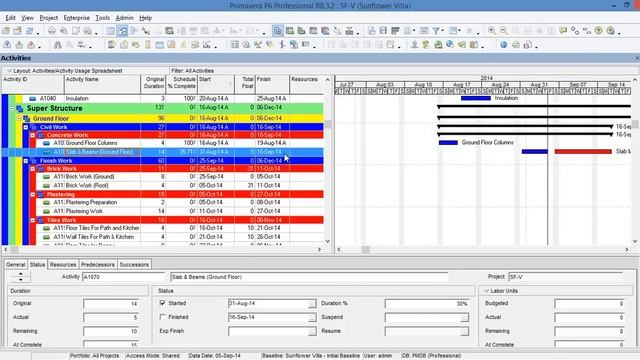Image resolution: width=640 pixels, height=360 pixels.
Task: Click the first open-folder icon in top toolbar
Action: tap(6, 31)
